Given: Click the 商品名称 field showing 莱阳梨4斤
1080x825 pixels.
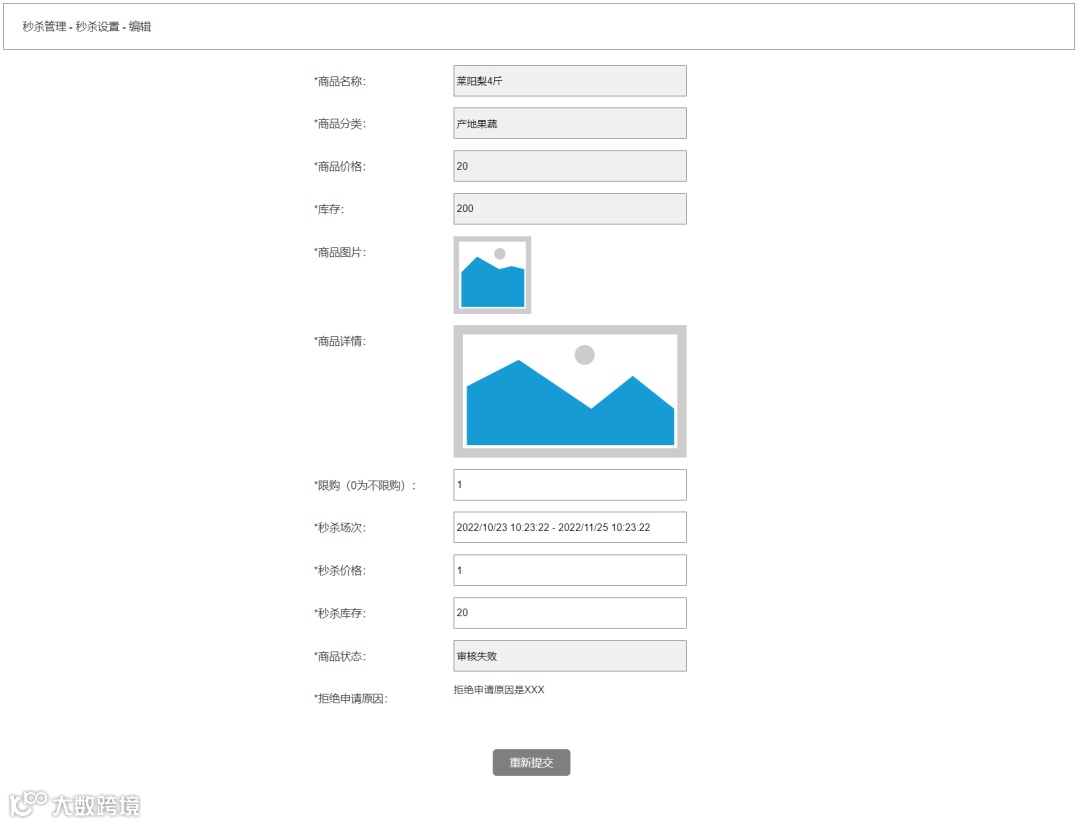Looking at the screenshot, I should click(x=570, y=81).
